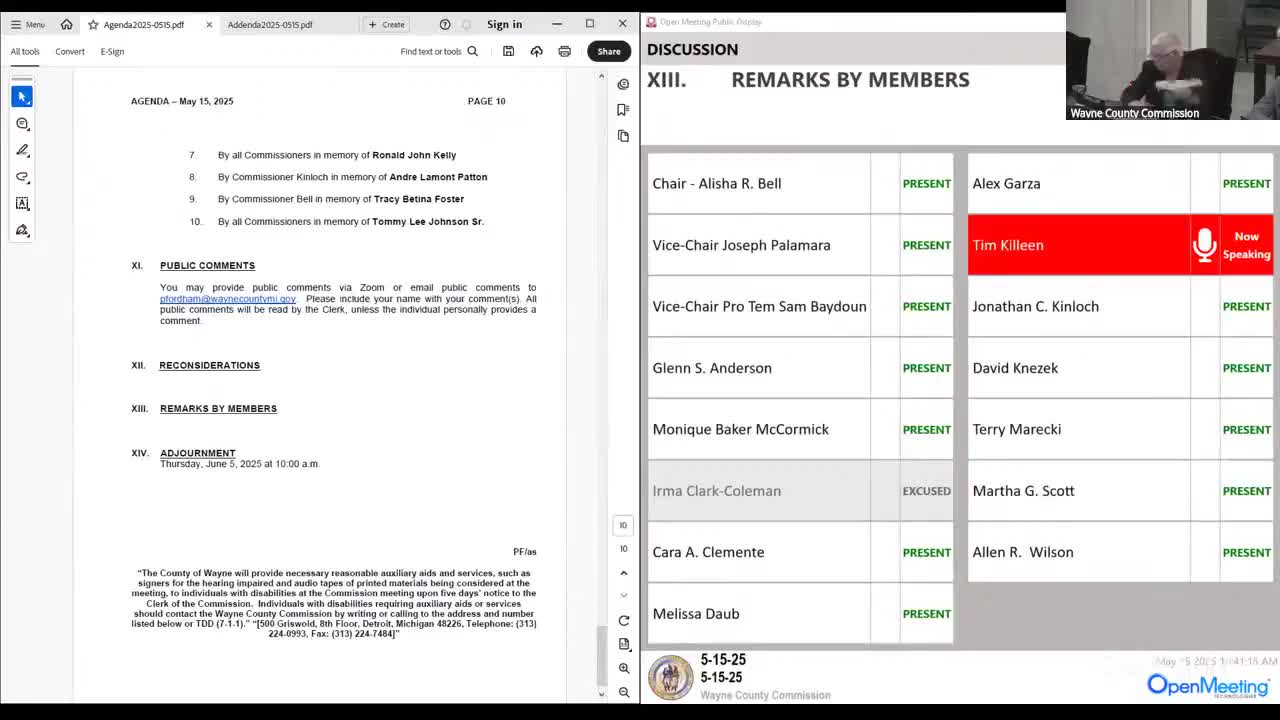Open the Page thumbnails panel icon

pyautogui.click(x=623, y=136)
